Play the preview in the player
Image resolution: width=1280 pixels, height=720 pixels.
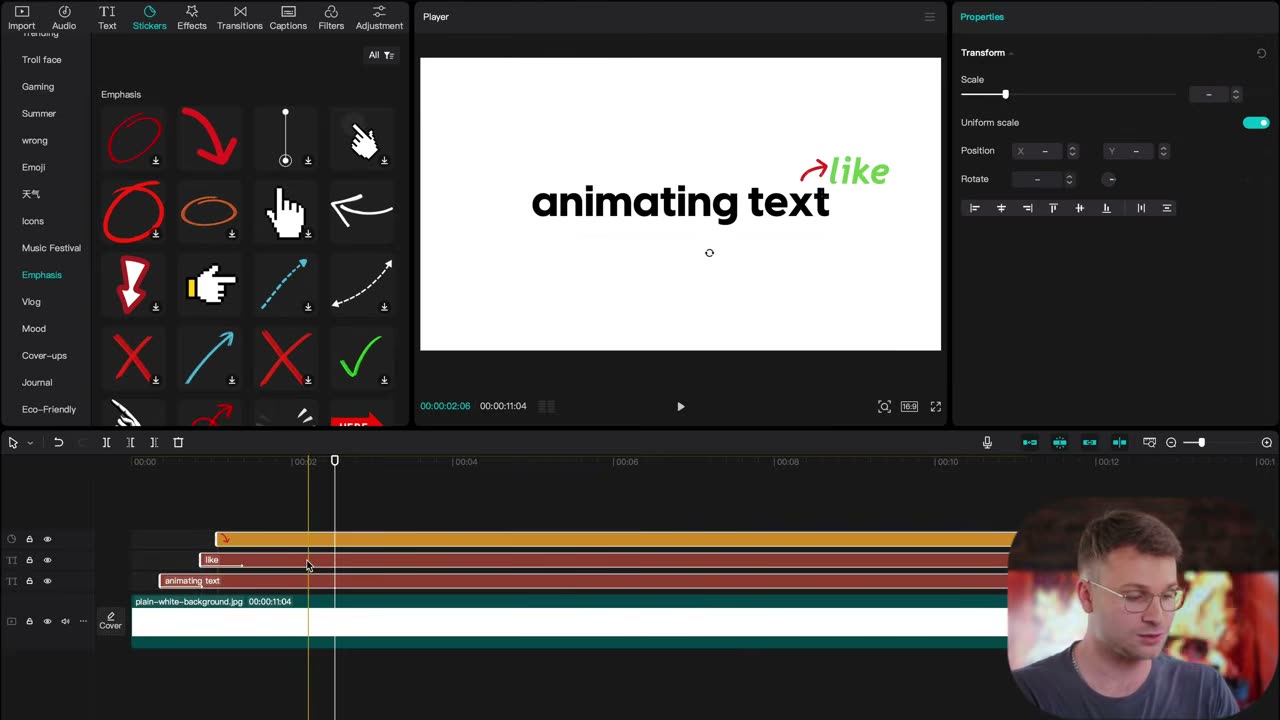tap(681, 407)
